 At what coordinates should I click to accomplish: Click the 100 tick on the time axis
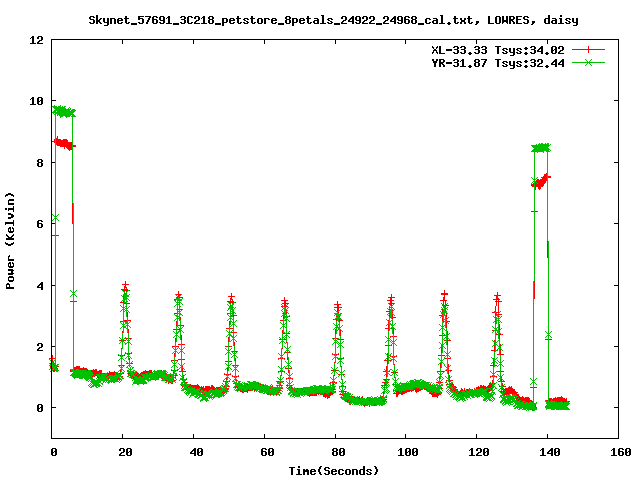click(x=407, y=452)
